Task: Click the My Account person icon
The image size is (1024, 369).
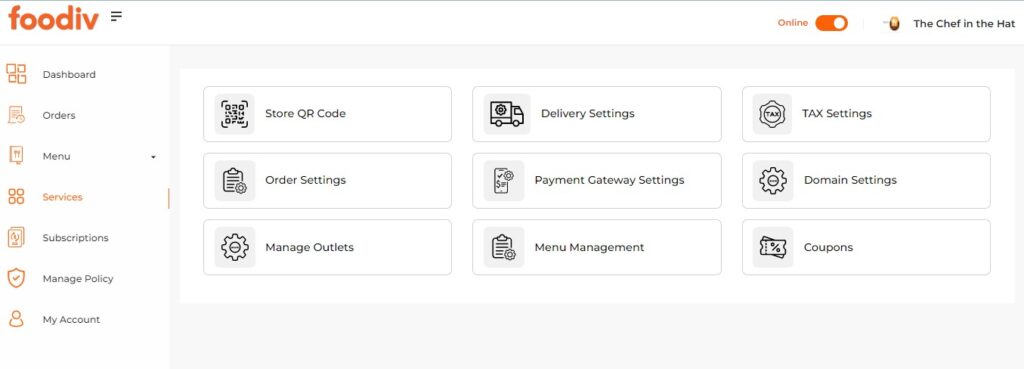Action: coord(16,319)
